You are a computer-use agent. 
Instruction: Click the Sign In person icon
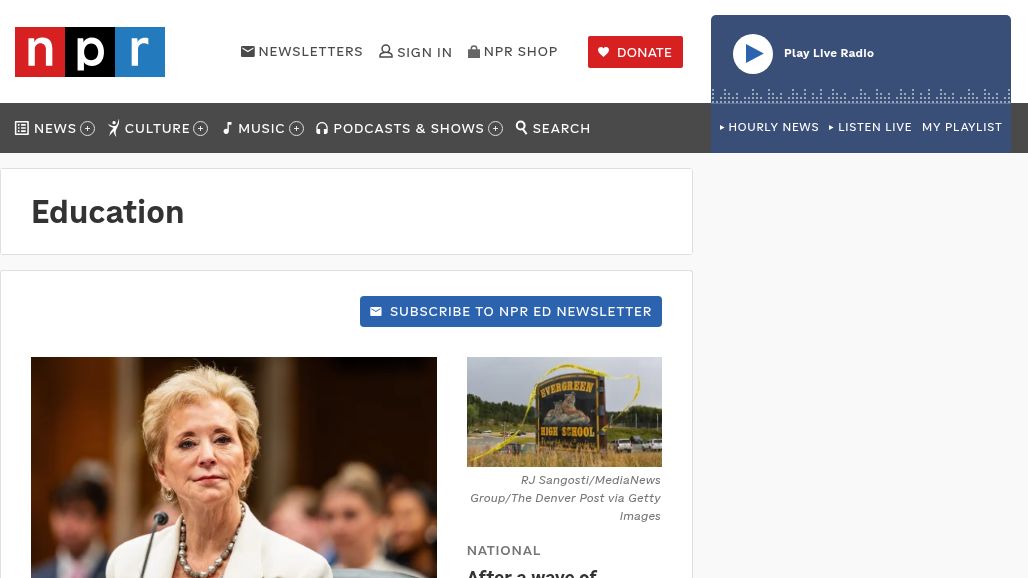point(386,52)
